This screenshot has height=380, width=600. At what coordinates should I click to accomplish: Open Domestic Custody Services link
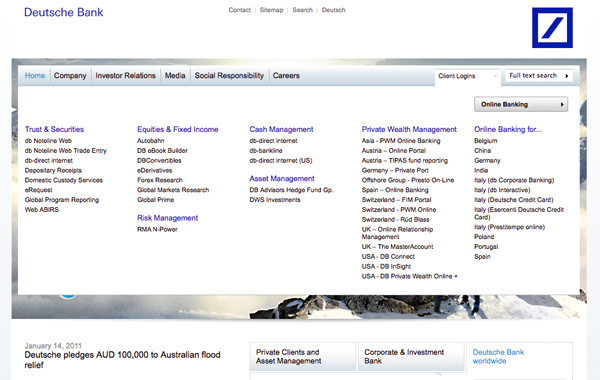point(64,180)
